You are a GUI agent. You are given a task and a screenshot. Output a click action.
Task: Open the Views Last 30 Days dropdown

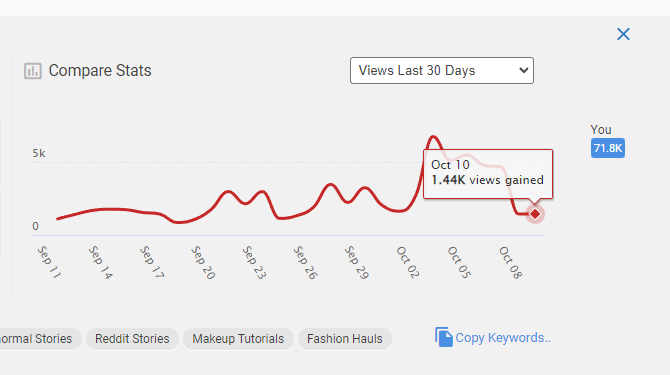coord(442,70)
